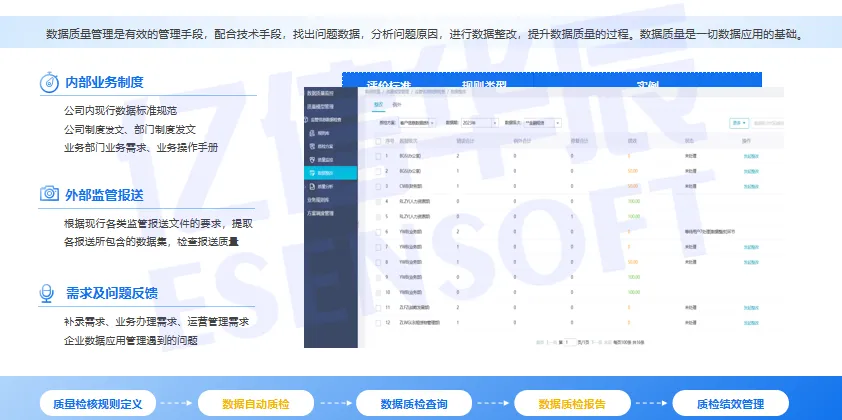Click the first sub-item icon under expanded sidebar group
The width and height of the screenshot is (842, 420).
click(313, 132)
